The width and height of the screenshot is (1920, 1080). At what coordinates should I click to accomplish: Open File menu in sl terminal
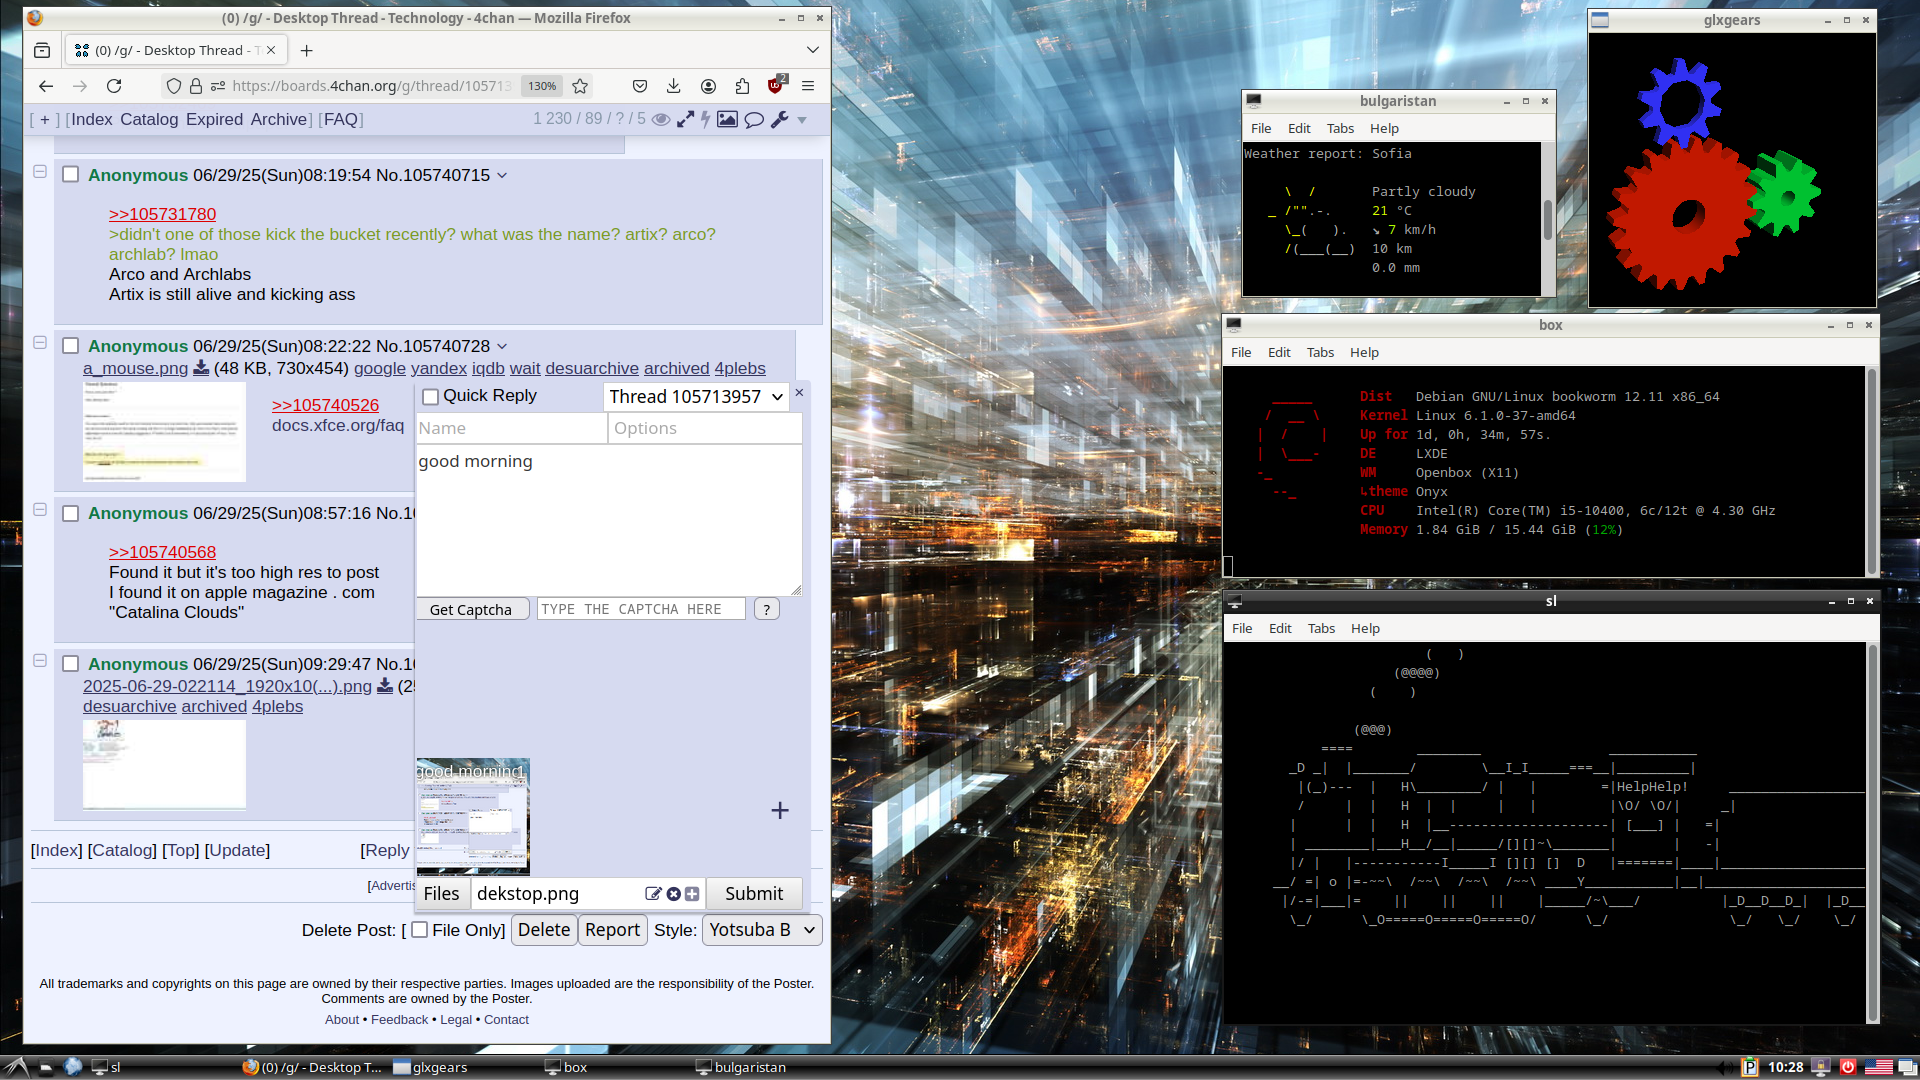(1242, 628)
